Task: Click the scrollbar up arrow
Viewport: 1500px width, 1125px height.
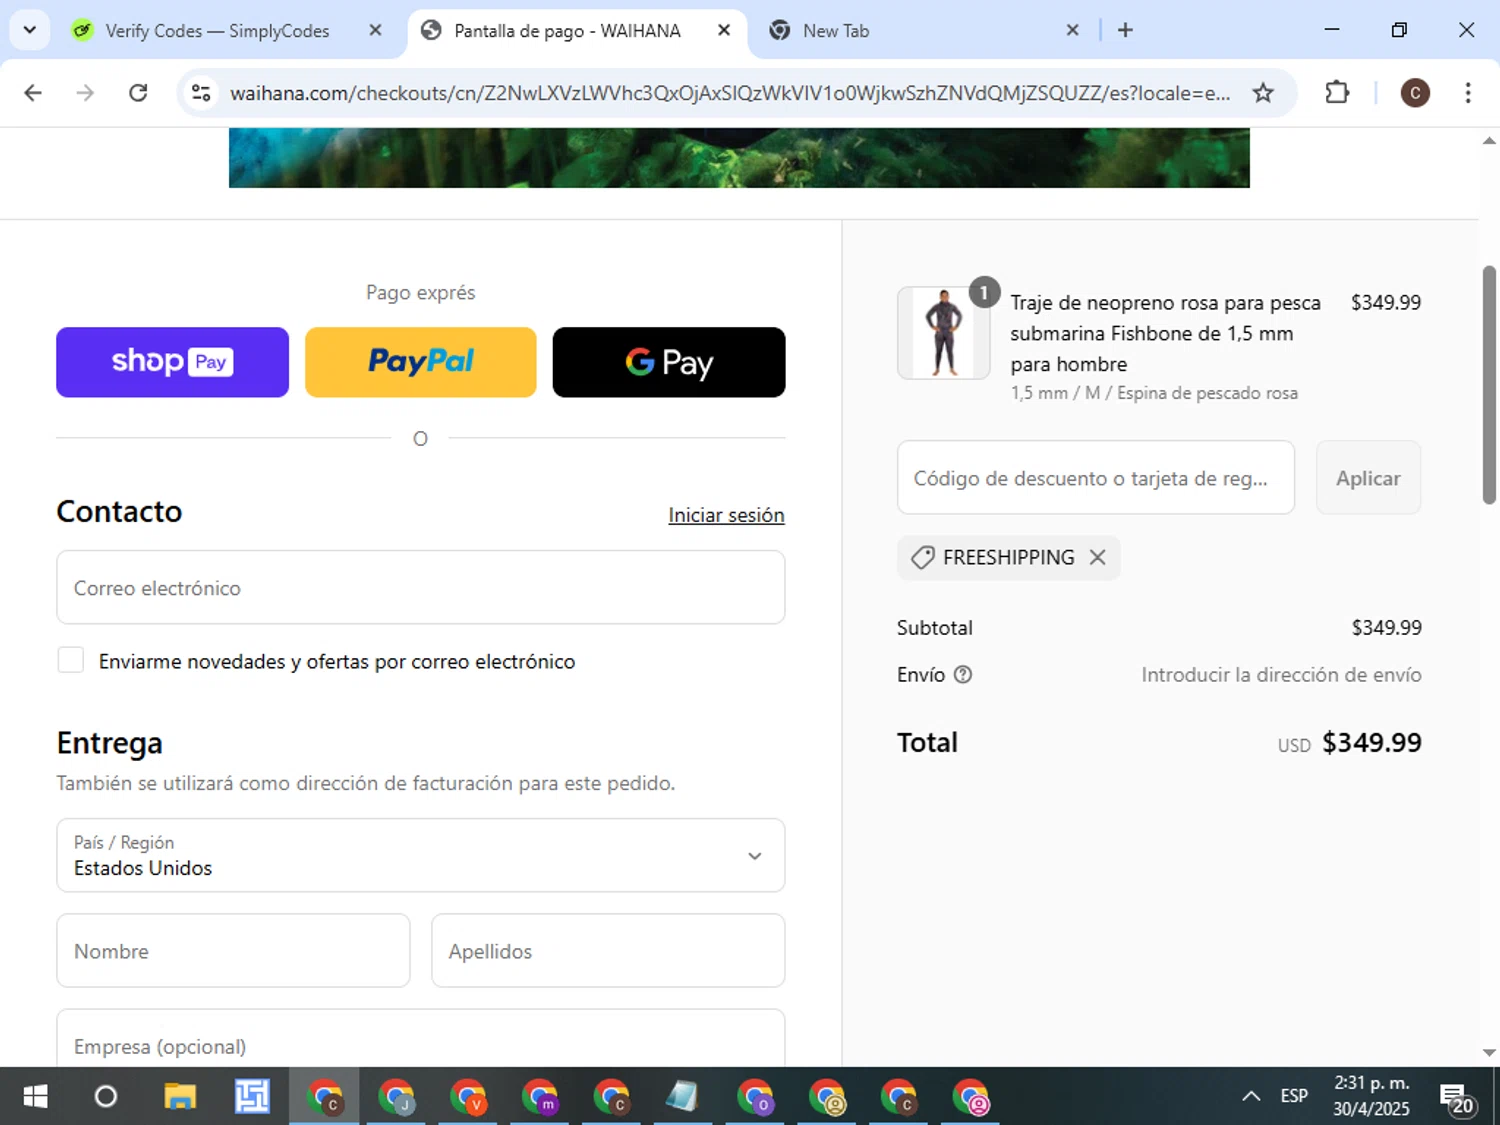Action: point(1489,141)
